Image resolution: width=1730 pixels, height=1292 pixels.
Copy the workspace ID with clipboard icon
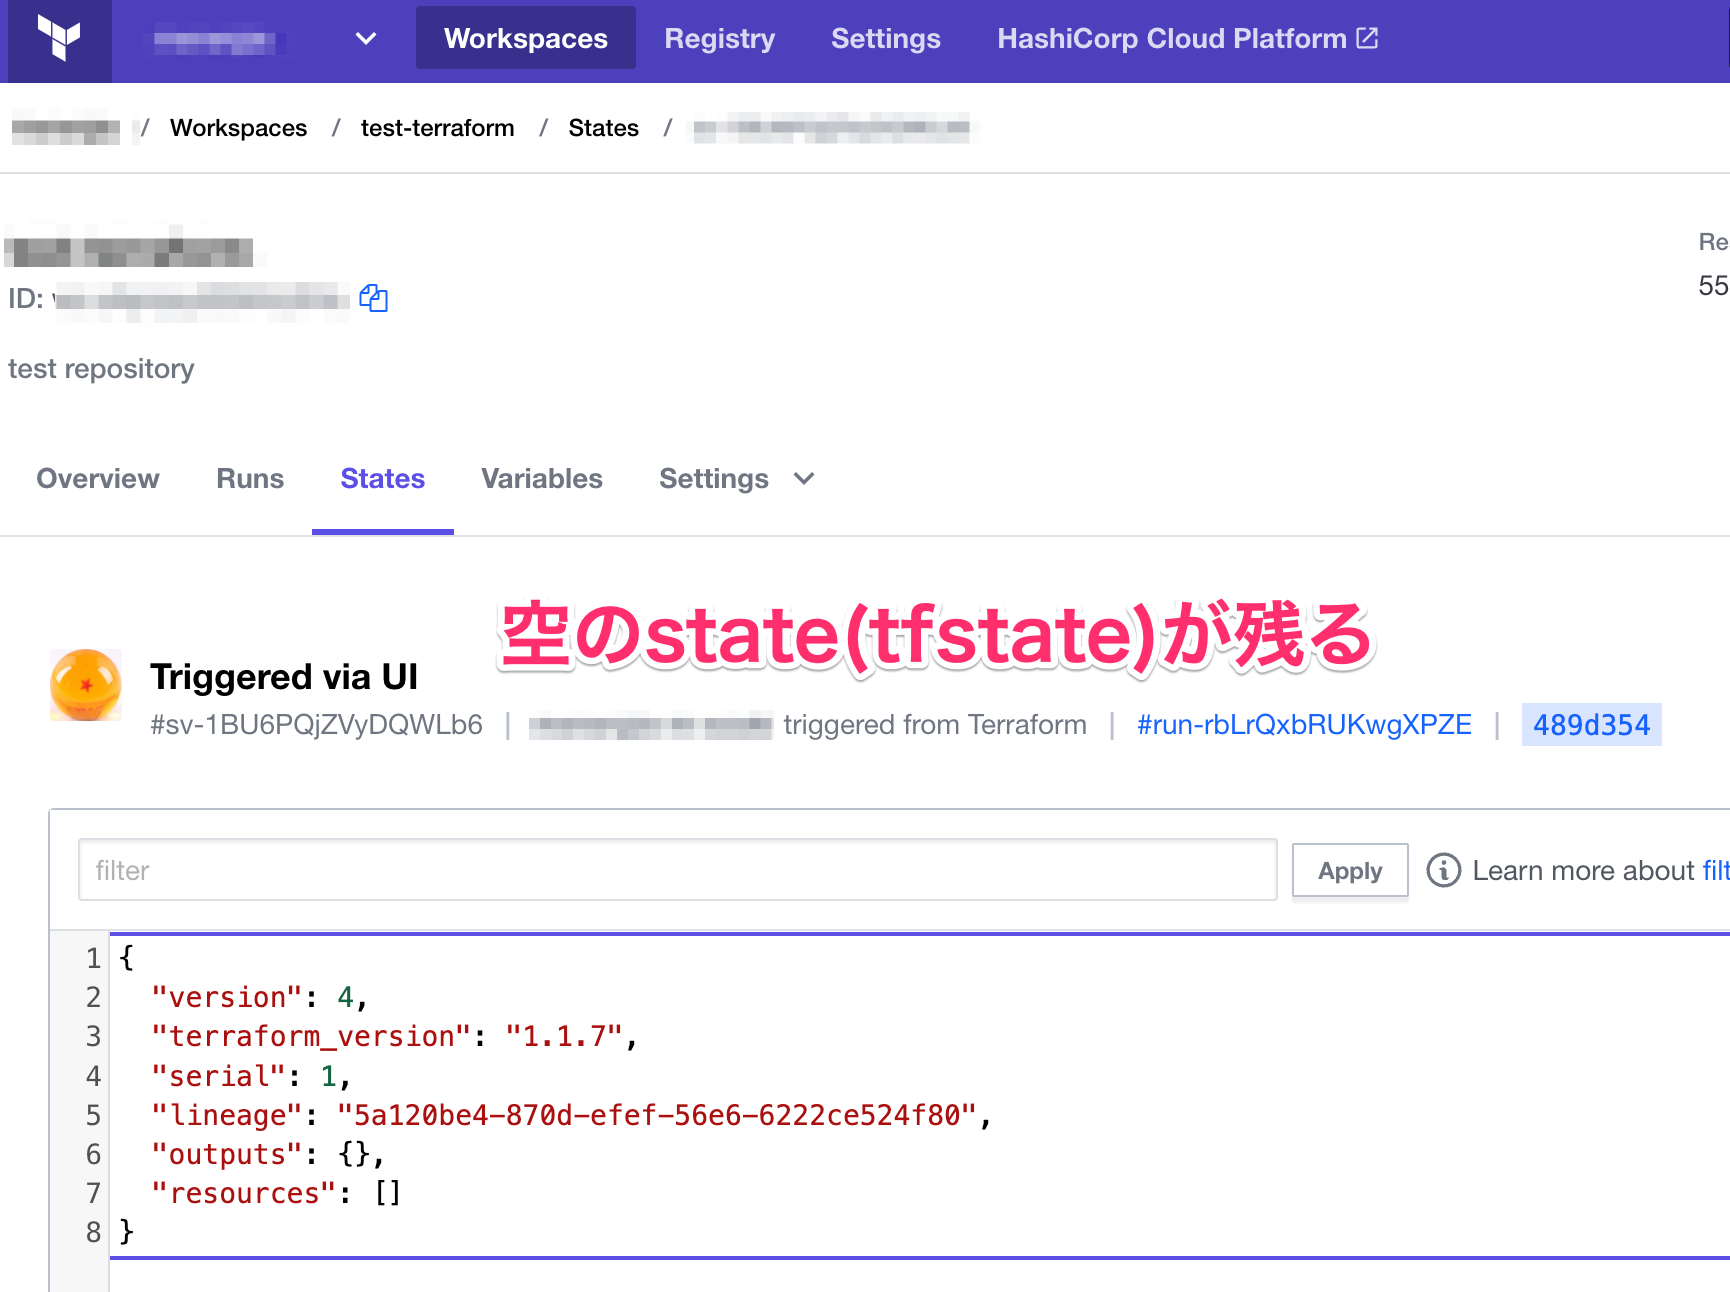pos(374,298)
